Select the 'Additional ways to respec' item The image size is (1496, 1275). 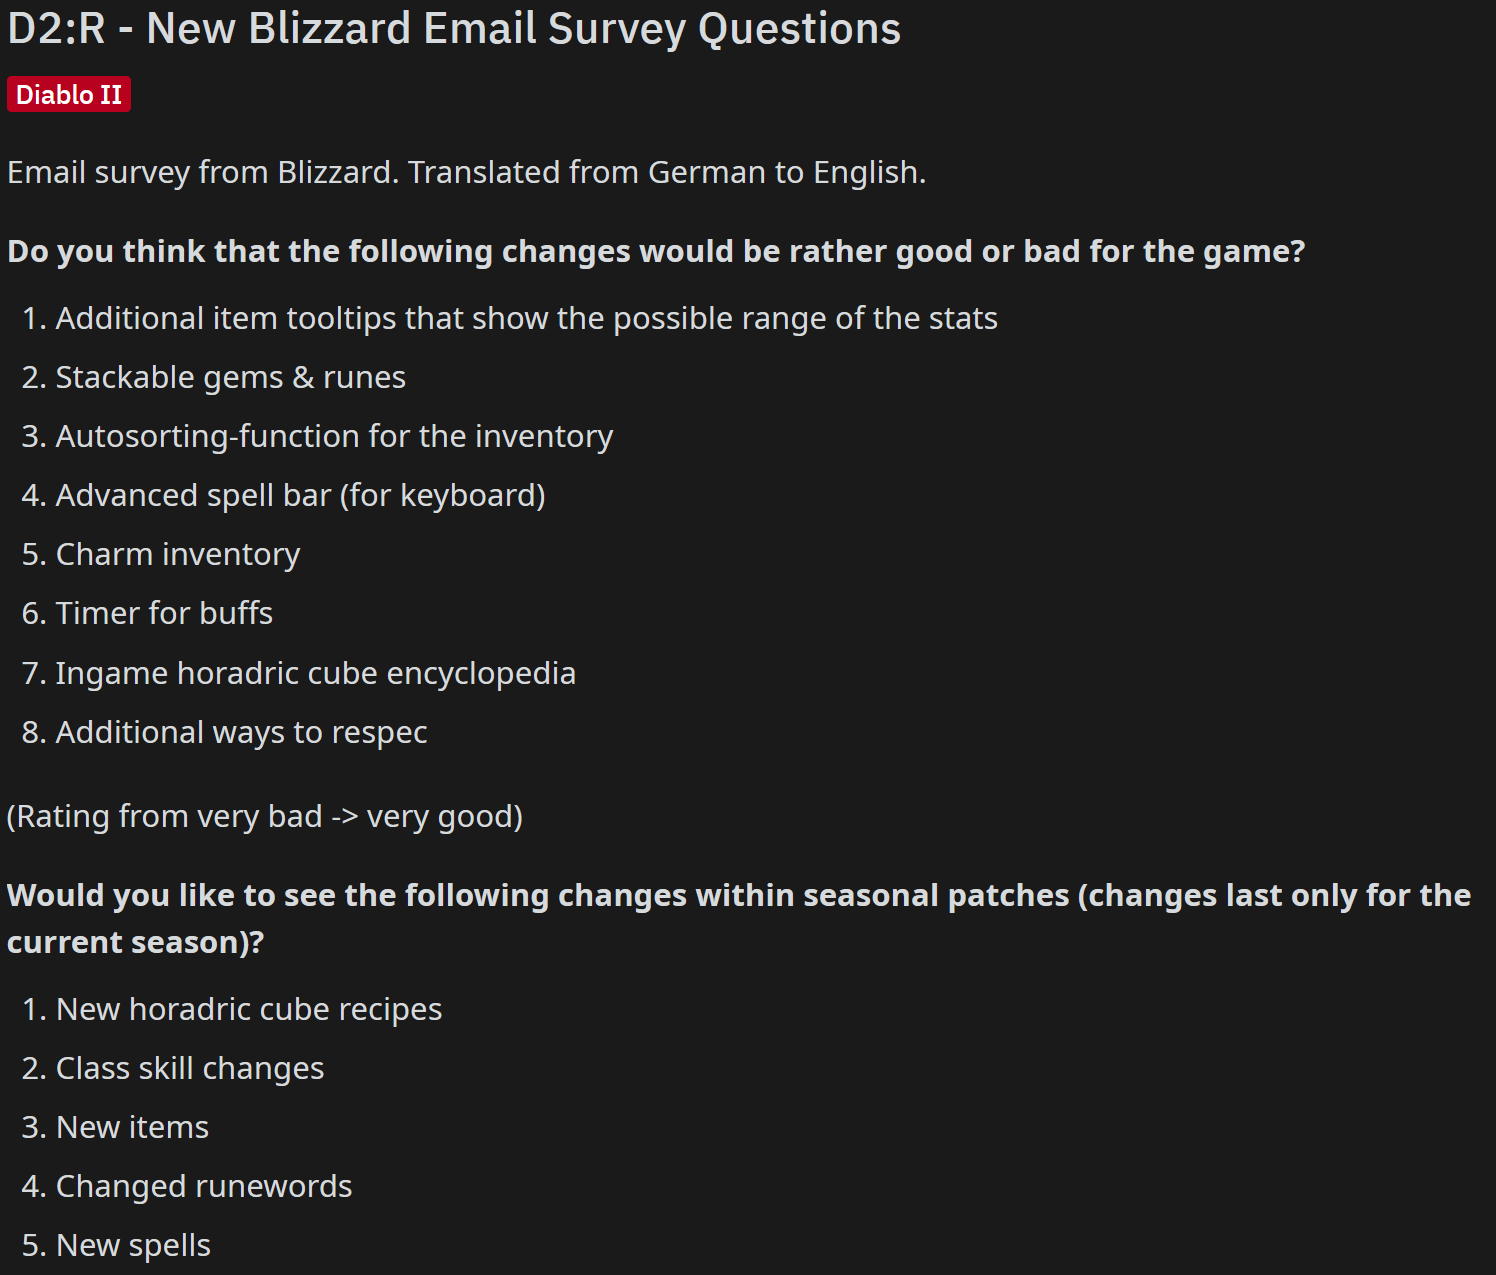tap(241, 733)
